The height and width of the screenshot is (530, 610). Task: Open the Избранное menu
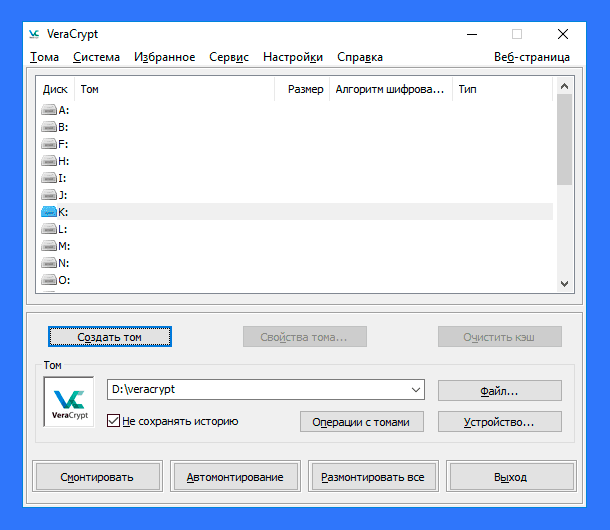tap(165, 57)
